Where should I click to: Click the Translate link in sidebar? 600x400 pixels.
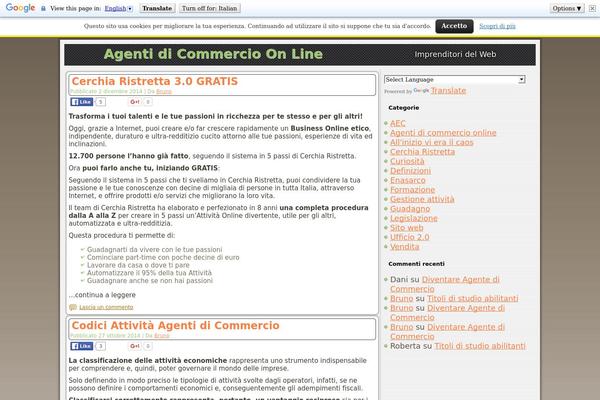(448, 91)
